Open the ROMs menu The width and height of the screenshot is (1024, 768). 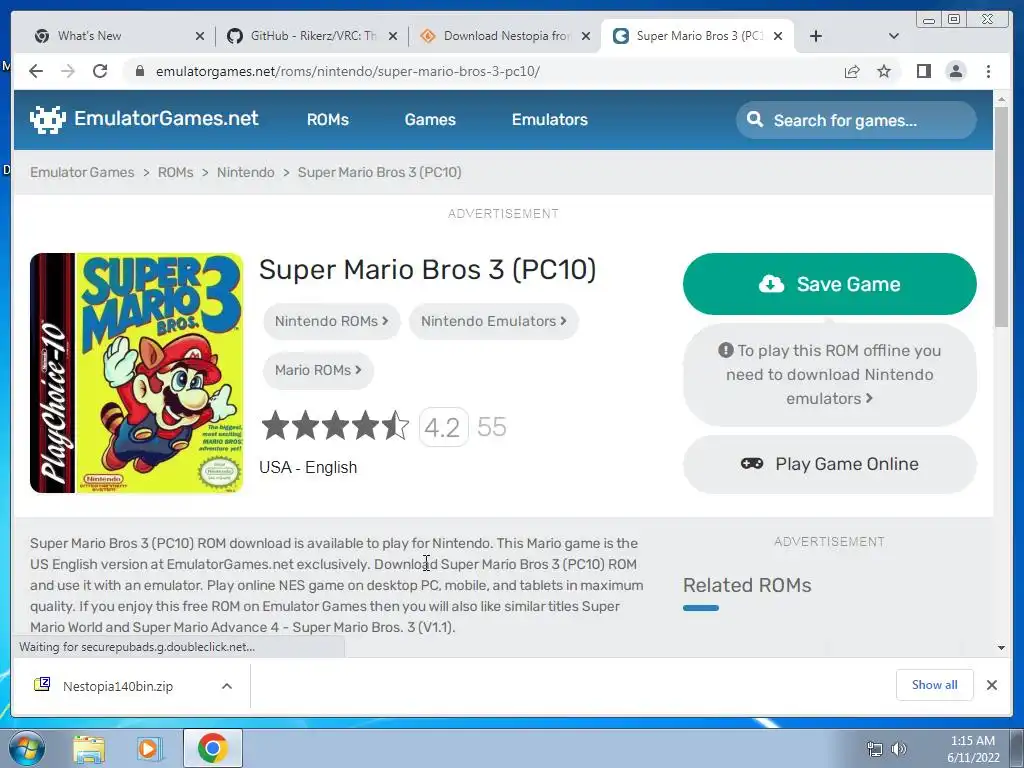pos(328,120)
